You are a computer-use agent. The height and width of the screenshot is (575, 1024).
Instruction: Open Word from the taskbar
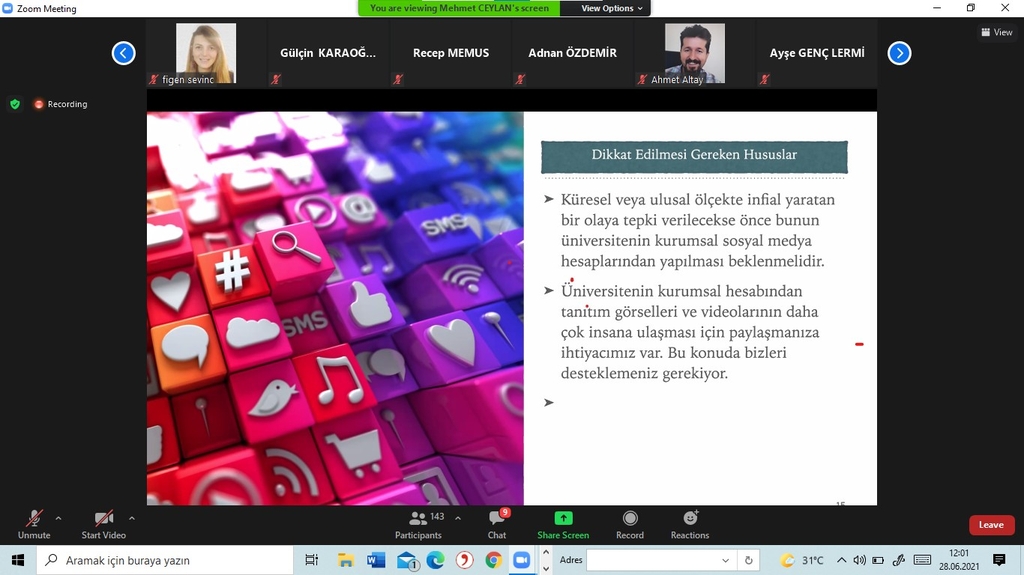(x=376, y=560)
